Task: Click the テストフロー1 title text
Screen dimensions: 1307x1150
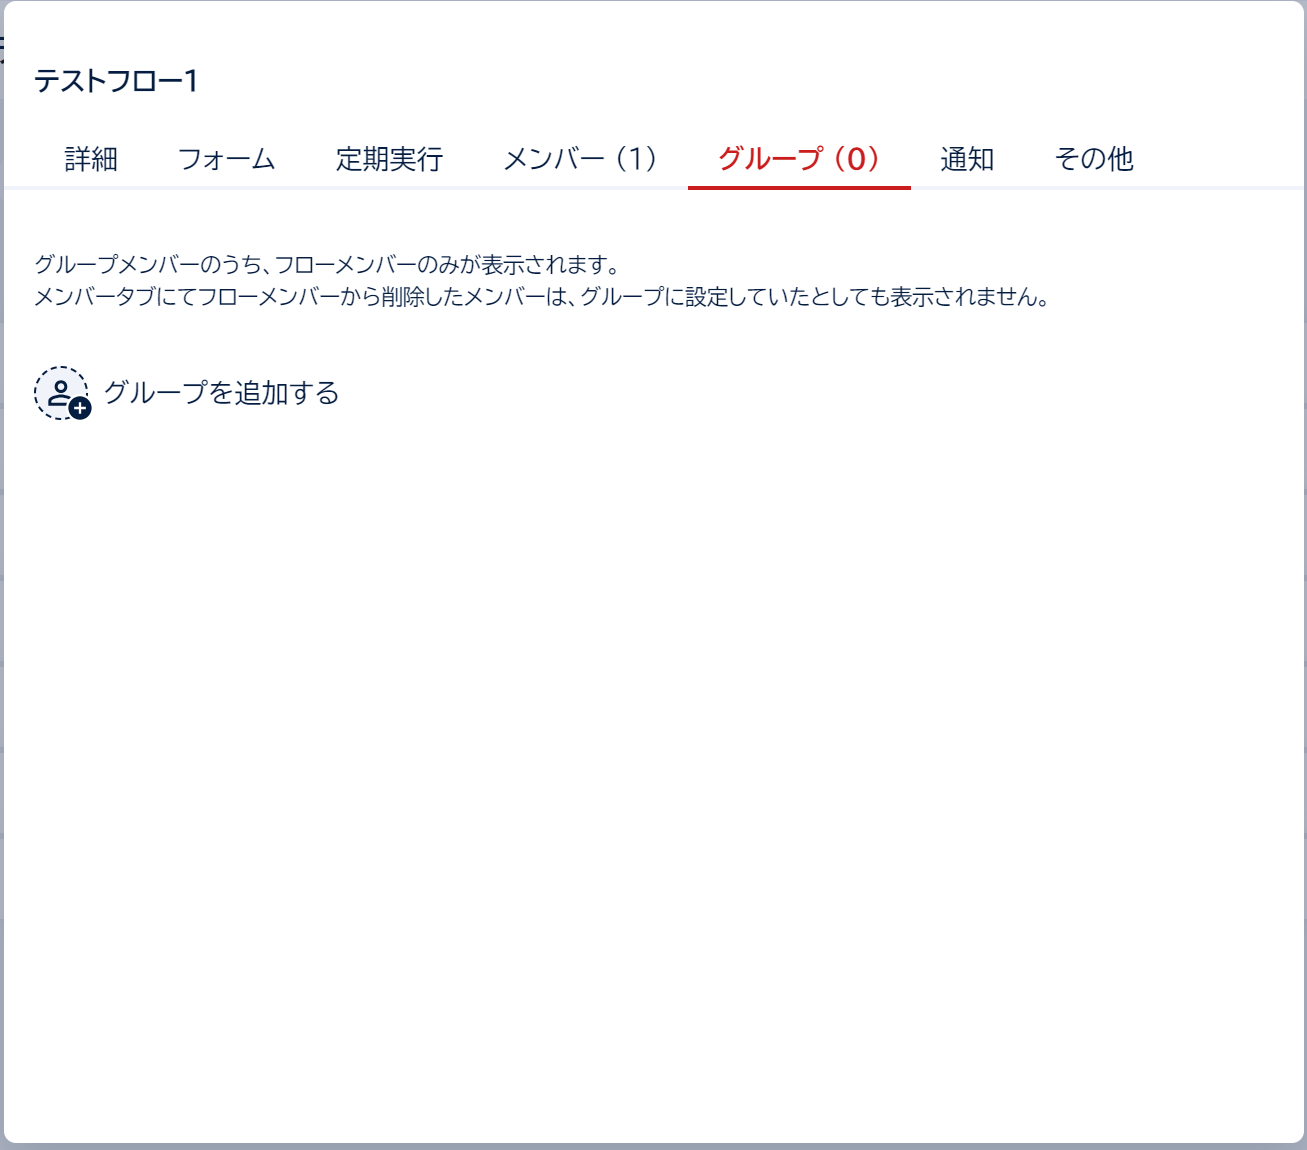Action: tap(116, 81)
